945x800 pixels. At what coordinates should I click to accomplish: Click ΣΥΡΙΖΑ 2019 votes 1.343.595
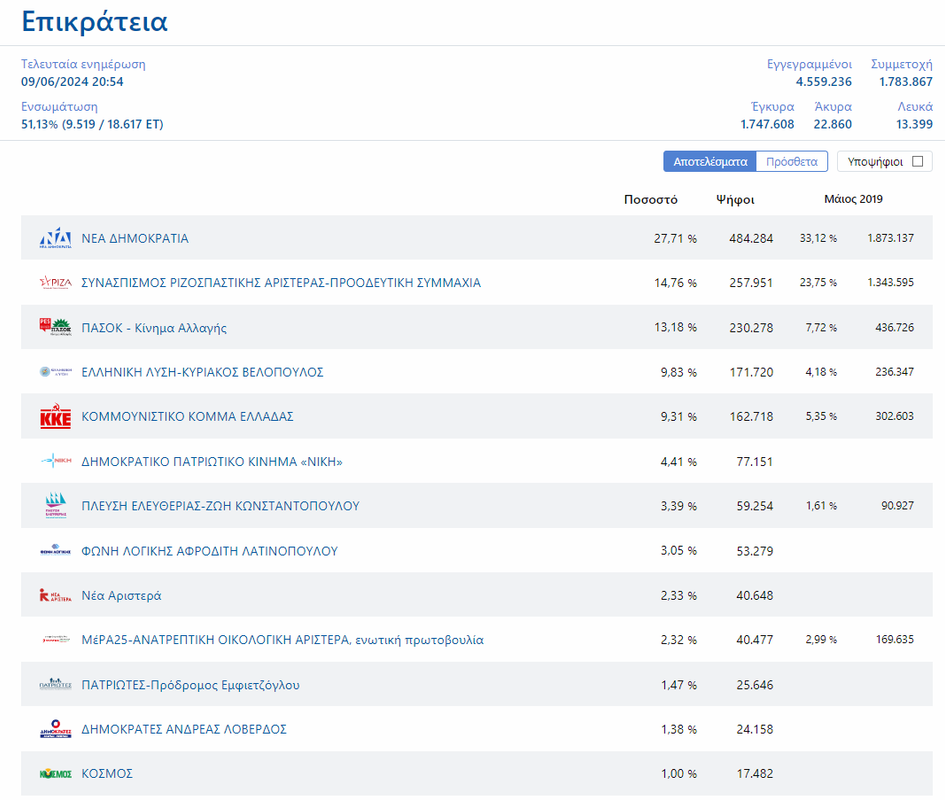point(890,282)
